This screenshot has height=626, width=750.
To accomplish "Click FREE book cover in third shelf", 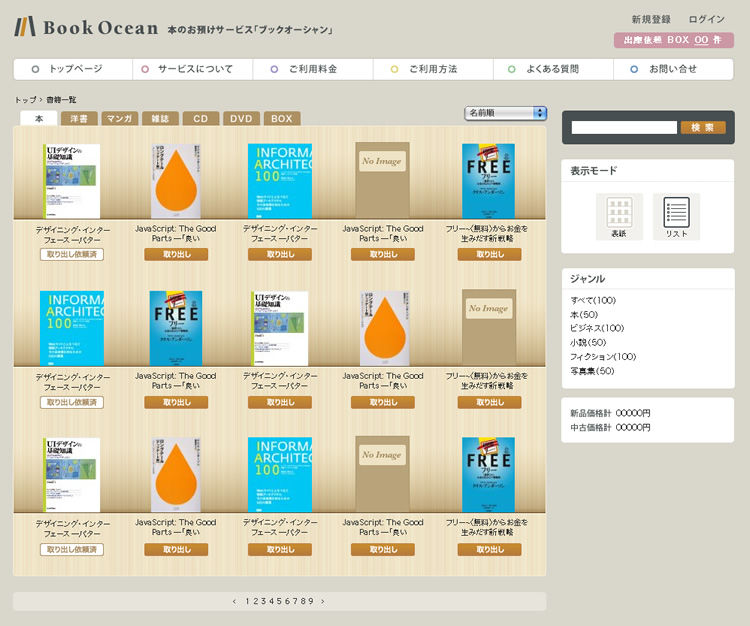I will (488, 475).
